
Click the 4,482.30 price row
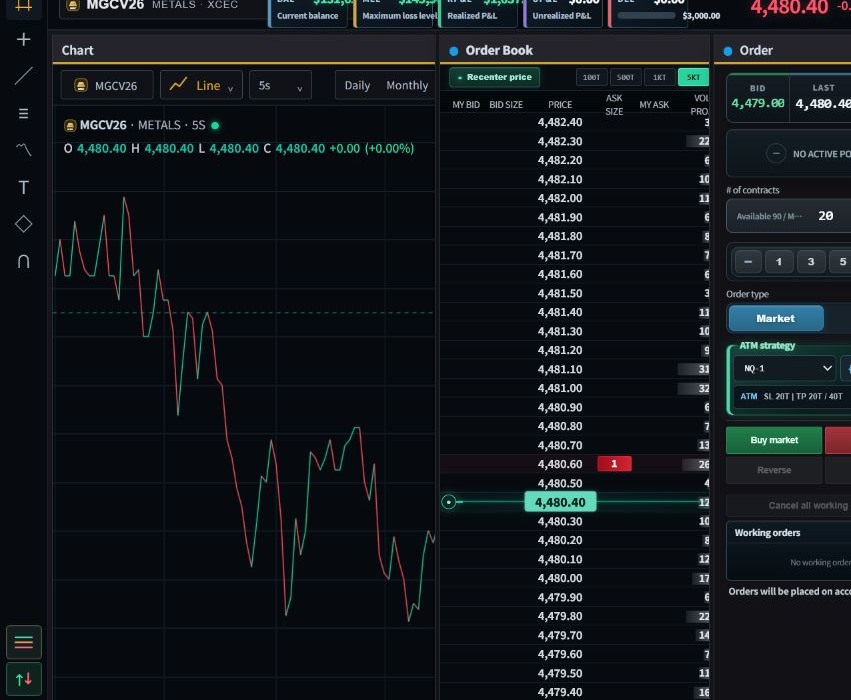point(575,141)
